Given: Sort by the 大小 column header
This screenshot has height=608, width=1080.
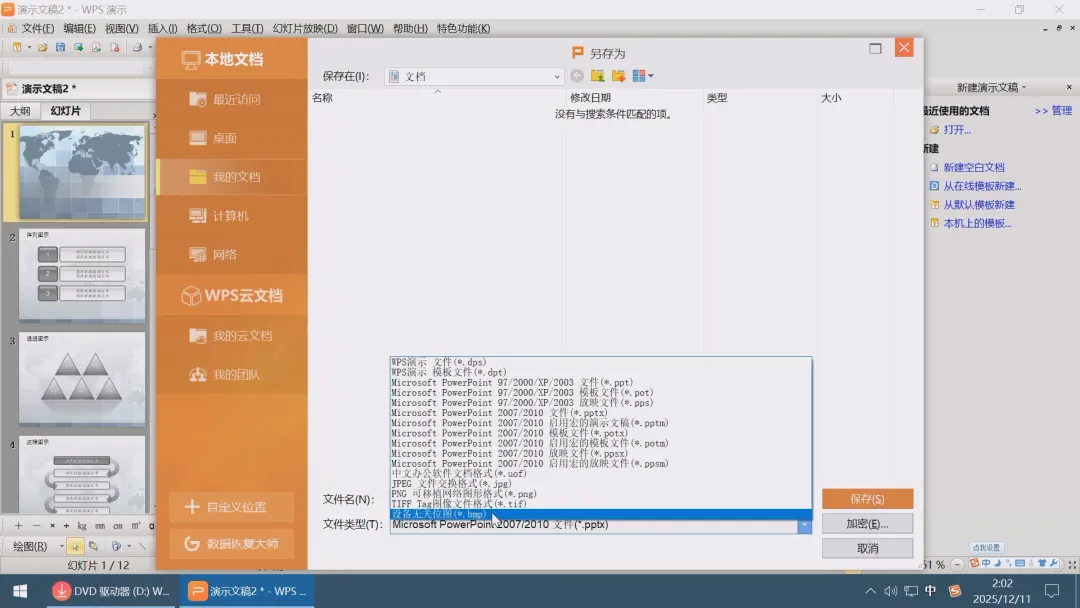Looking at the screenshot, I should click(x=855, y=98).
